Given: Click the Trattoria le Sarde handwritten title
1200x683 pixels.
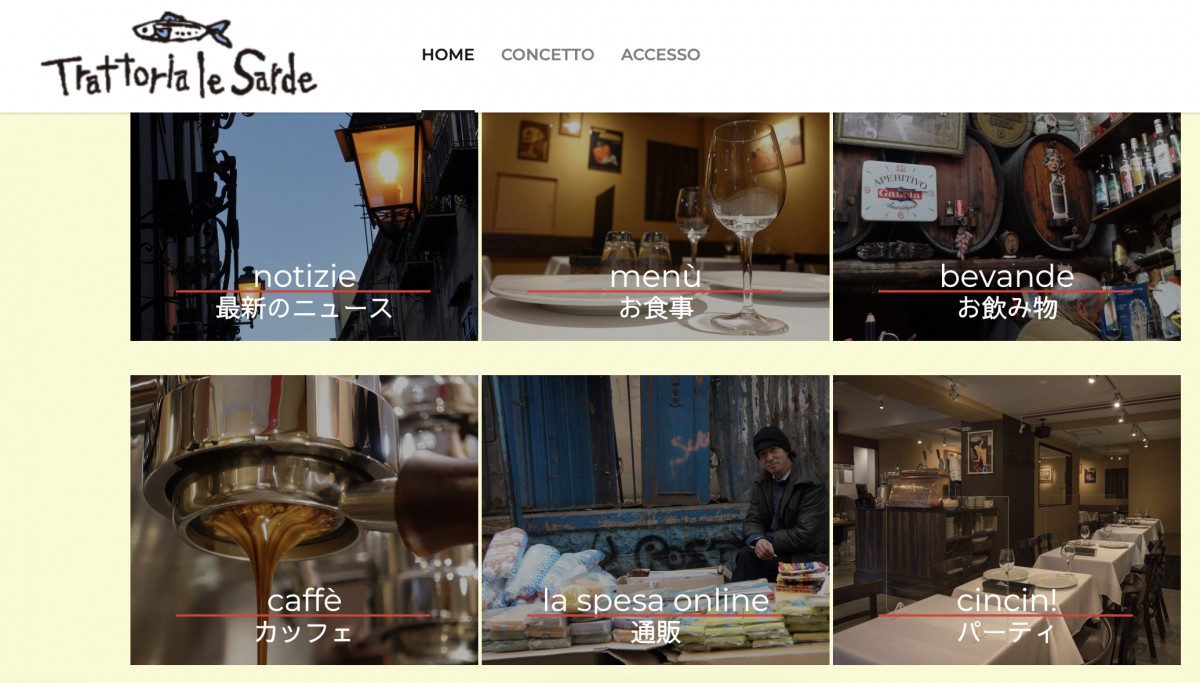Looking at the screenshot, I should [179, 74].
